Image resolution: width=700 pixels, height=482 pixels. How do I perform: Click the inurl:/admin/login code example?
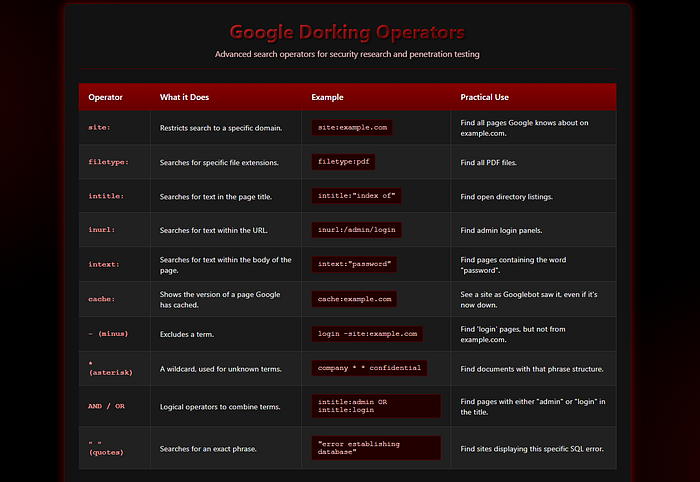coord(356,230)
